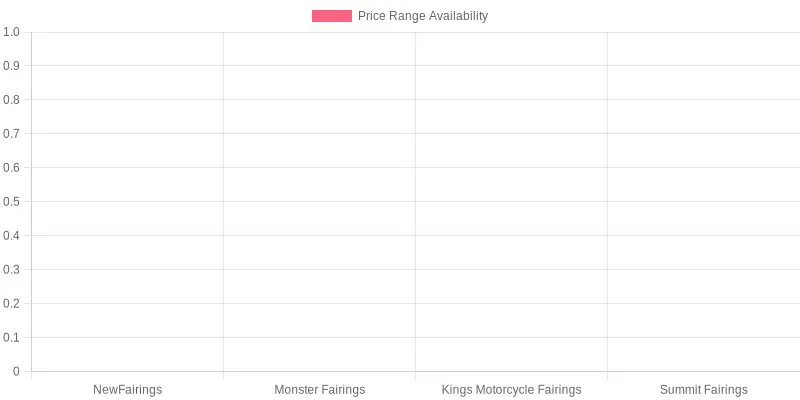This screenshot has width=800, height=400.
Task: Click the 1.0 y-axis tick label
Action: coord(11,32)
